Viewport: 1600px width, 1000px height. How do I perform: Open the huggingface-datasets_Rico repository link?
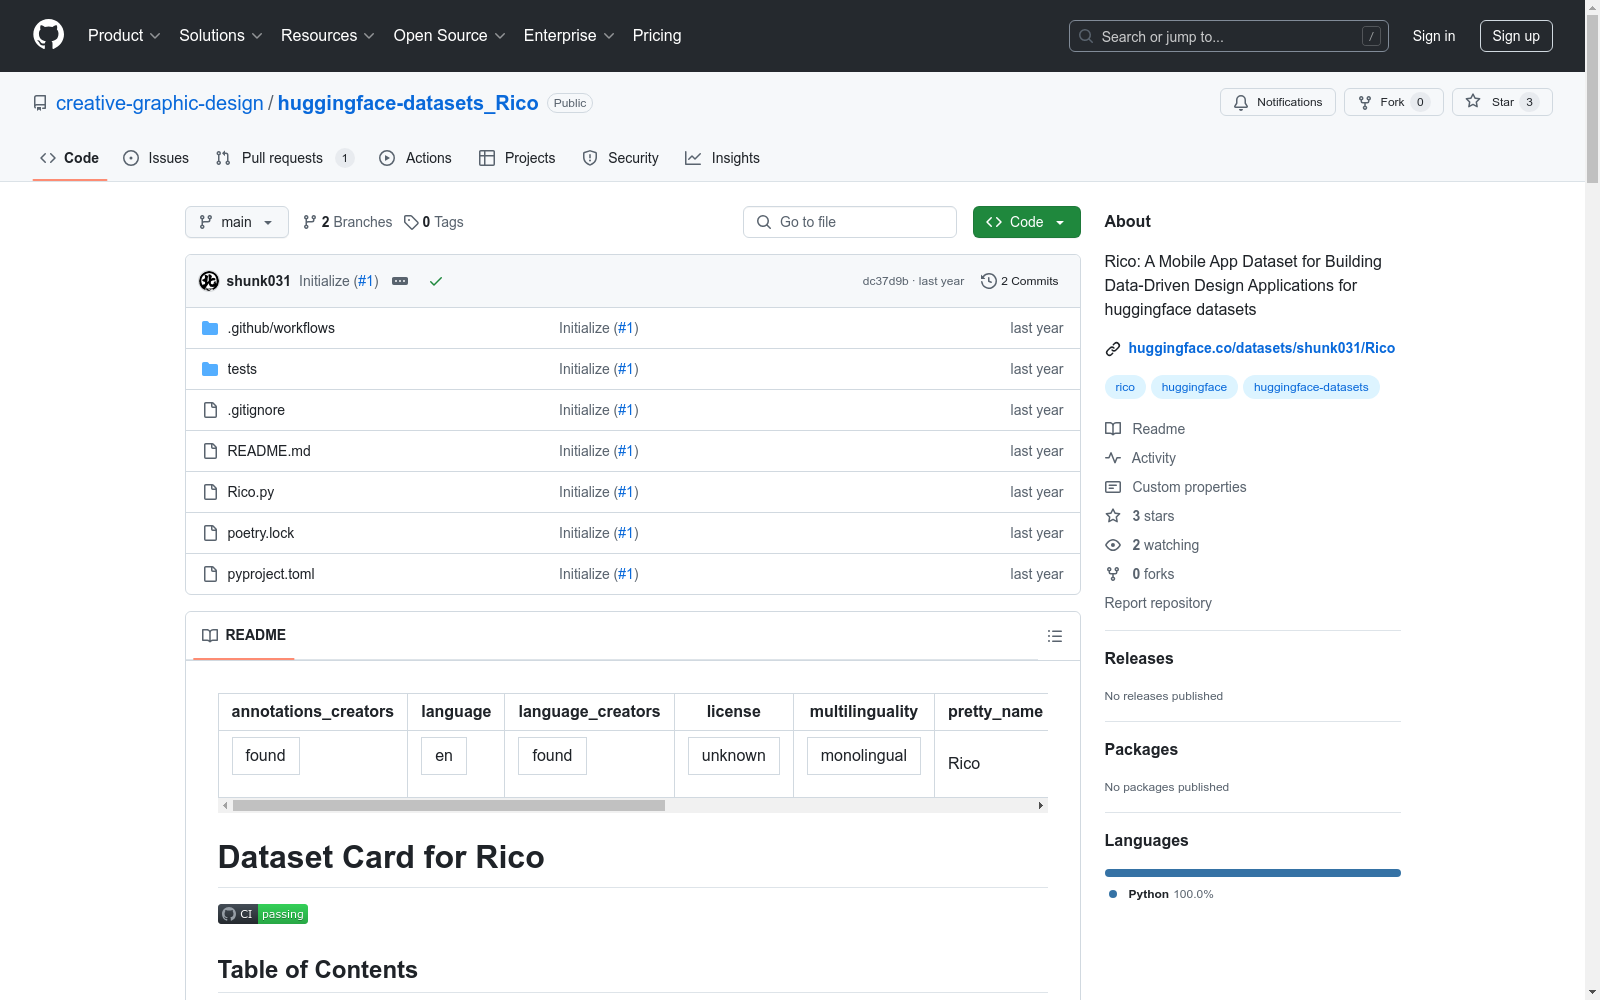408,103
